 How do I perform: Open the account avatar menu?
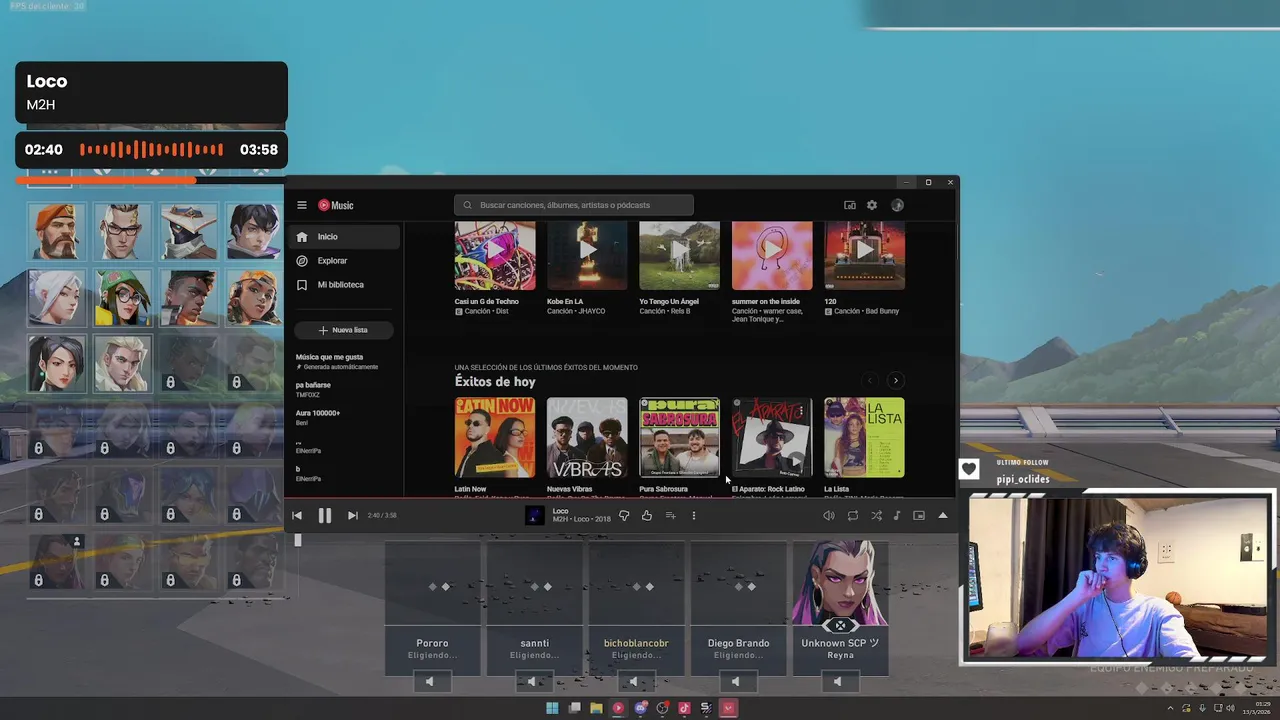coord(897,205)
